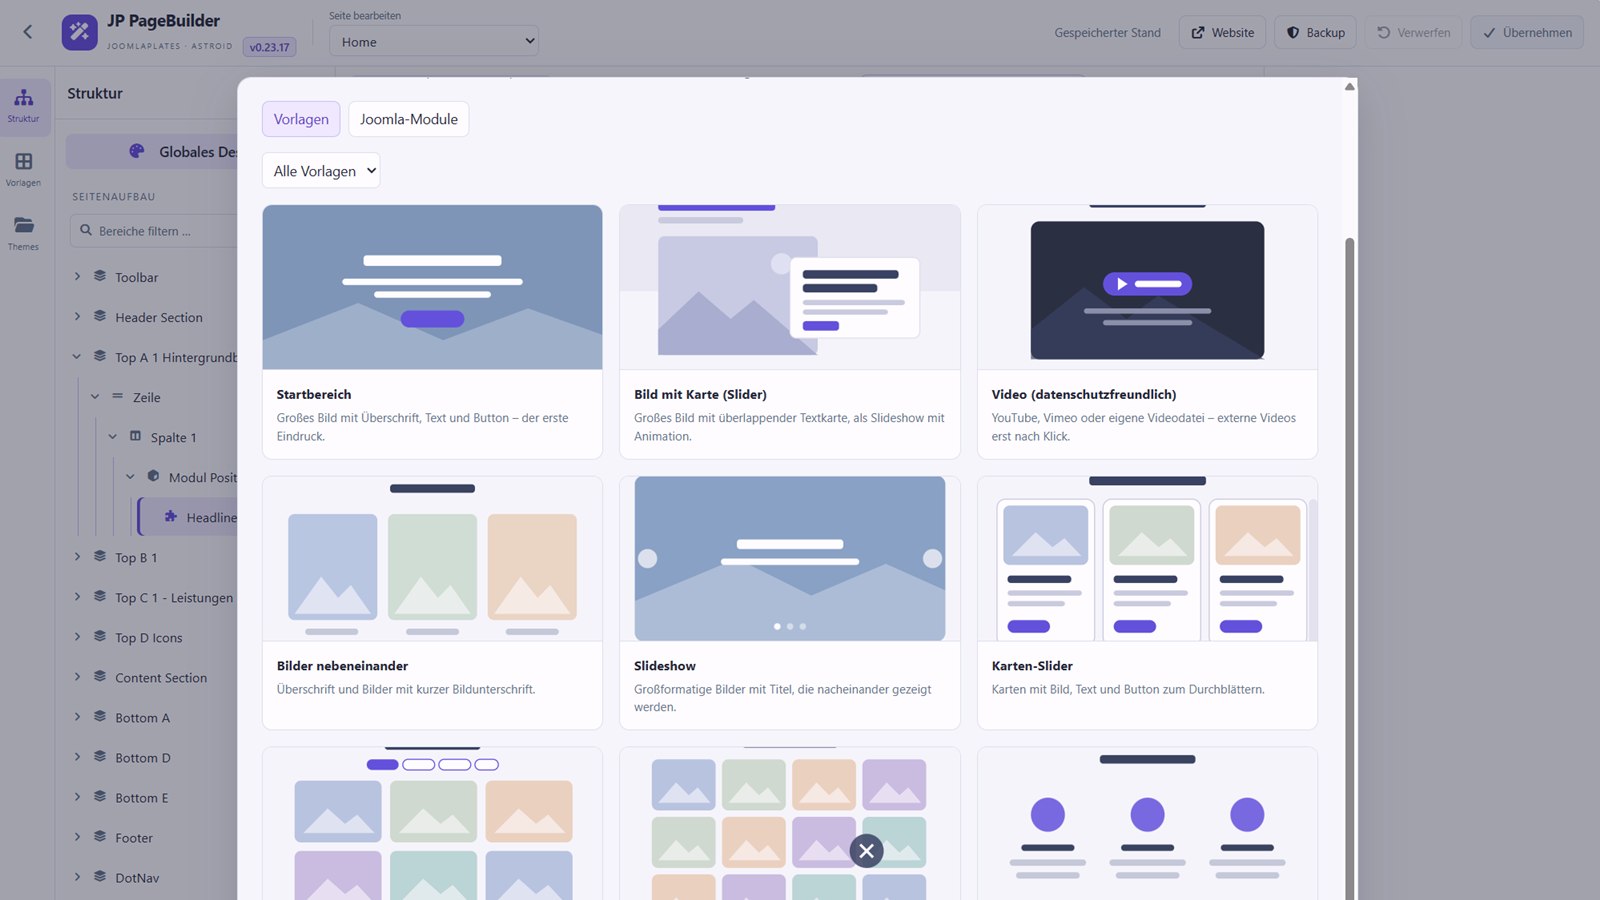Choose the Startbereich template thumbnail

point(432,287)
